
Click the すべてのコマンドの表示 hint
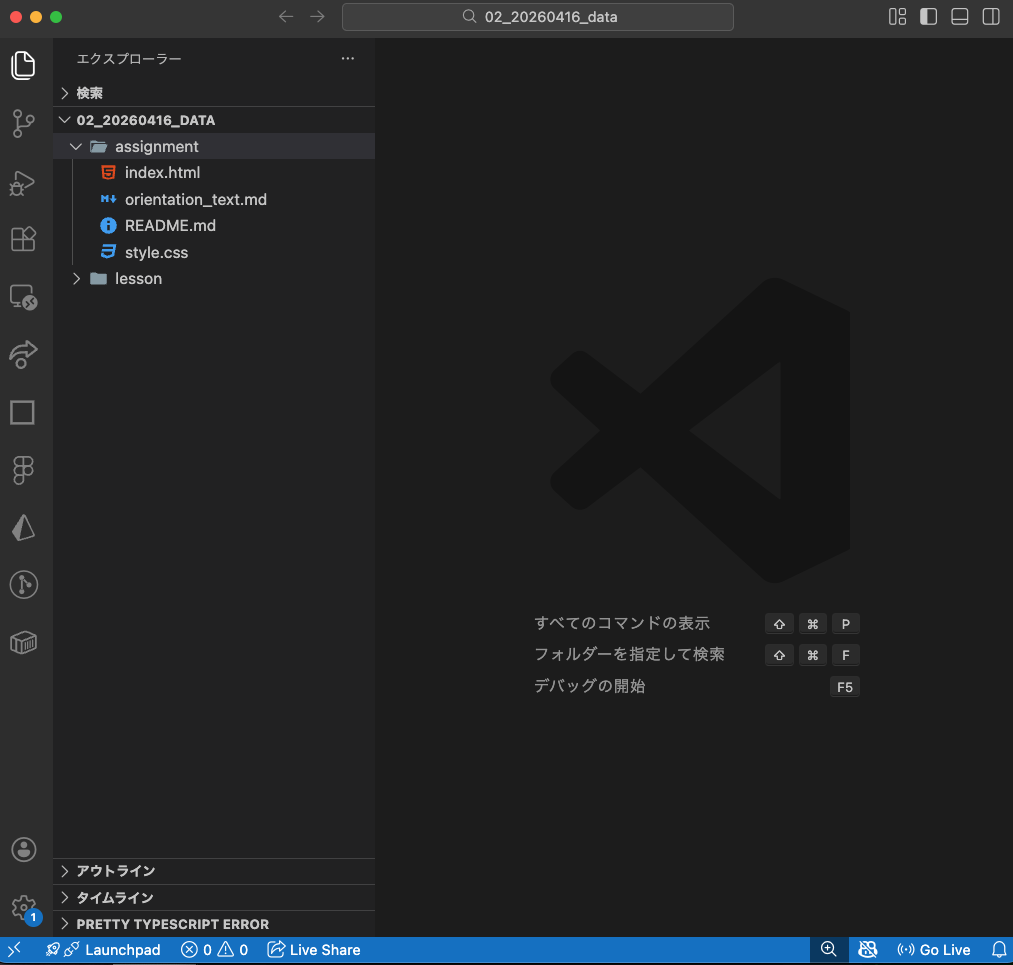point(622,623)
